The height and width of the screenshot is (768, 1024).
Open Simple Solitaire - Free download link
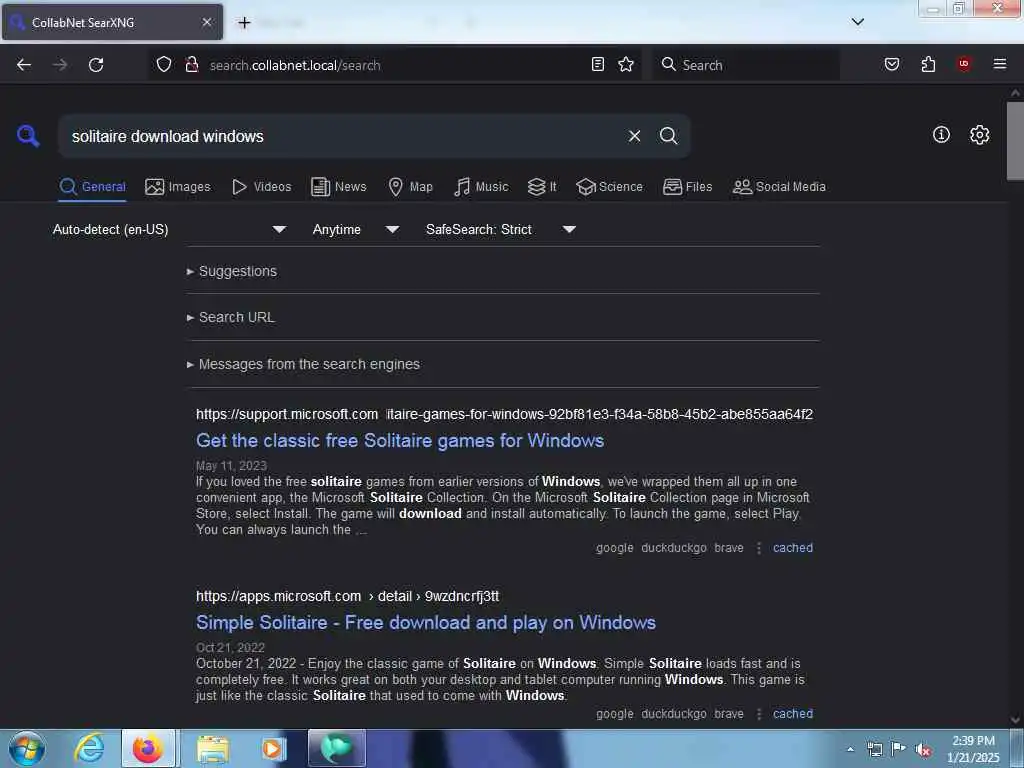coord(426,622)
